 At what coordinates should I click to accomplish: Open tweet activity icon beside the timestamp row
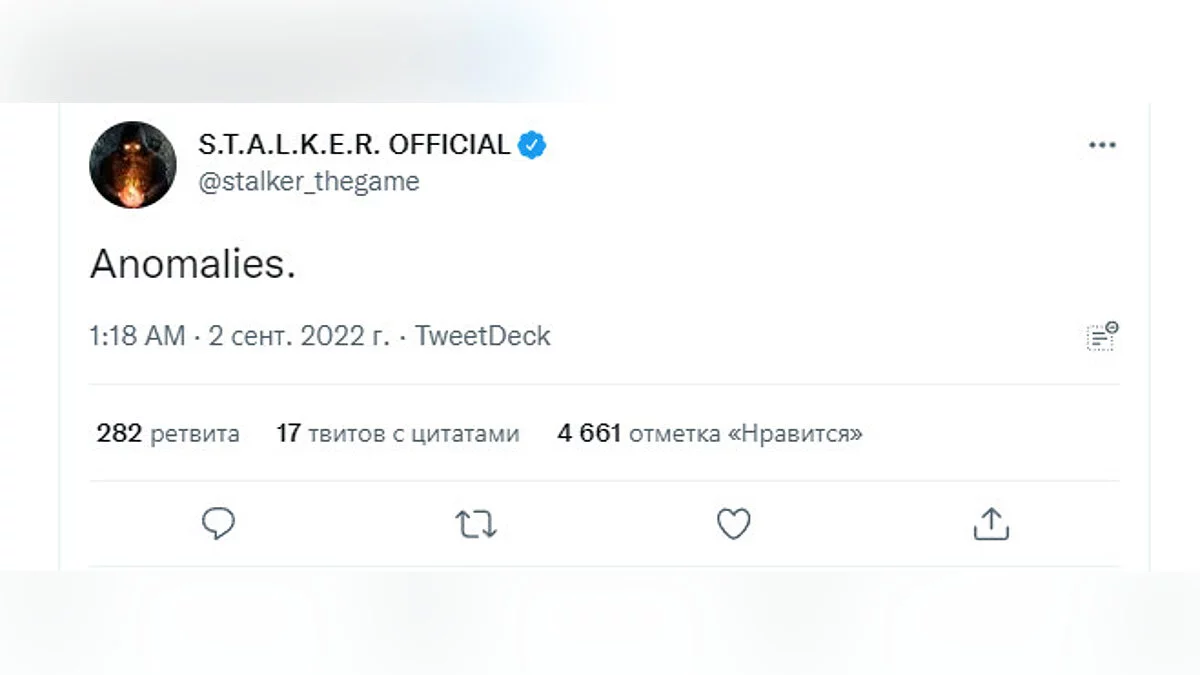pos(1102,336)
